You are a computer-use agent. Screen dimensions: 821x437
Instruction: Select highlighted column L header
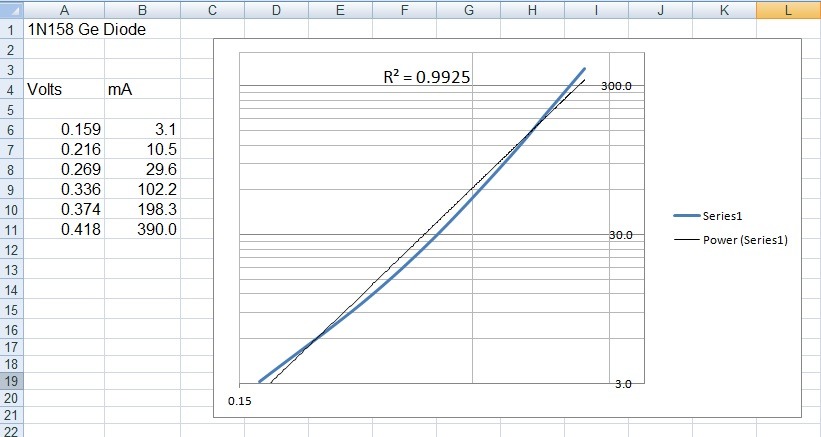(789, 10)
